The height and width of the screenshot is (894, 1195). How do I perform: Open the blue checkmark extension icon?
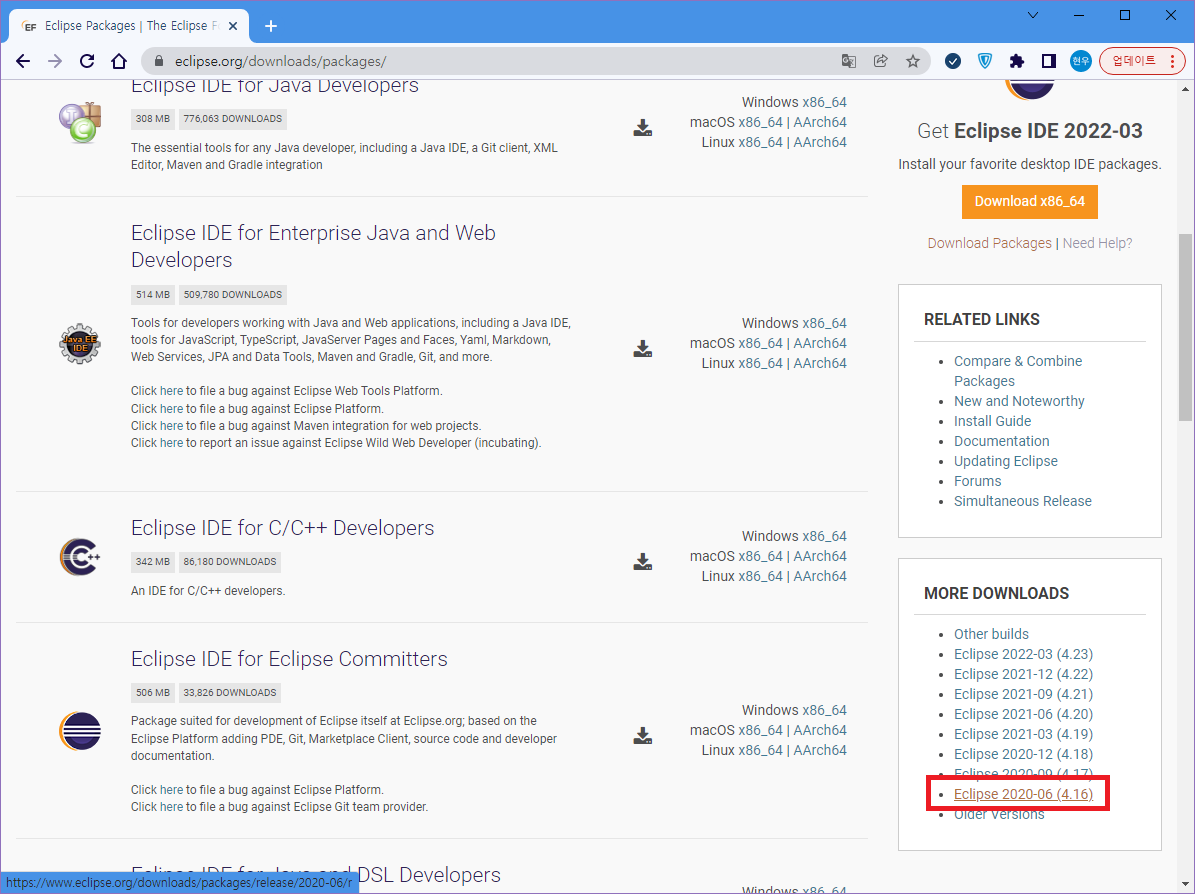(953, 61)
